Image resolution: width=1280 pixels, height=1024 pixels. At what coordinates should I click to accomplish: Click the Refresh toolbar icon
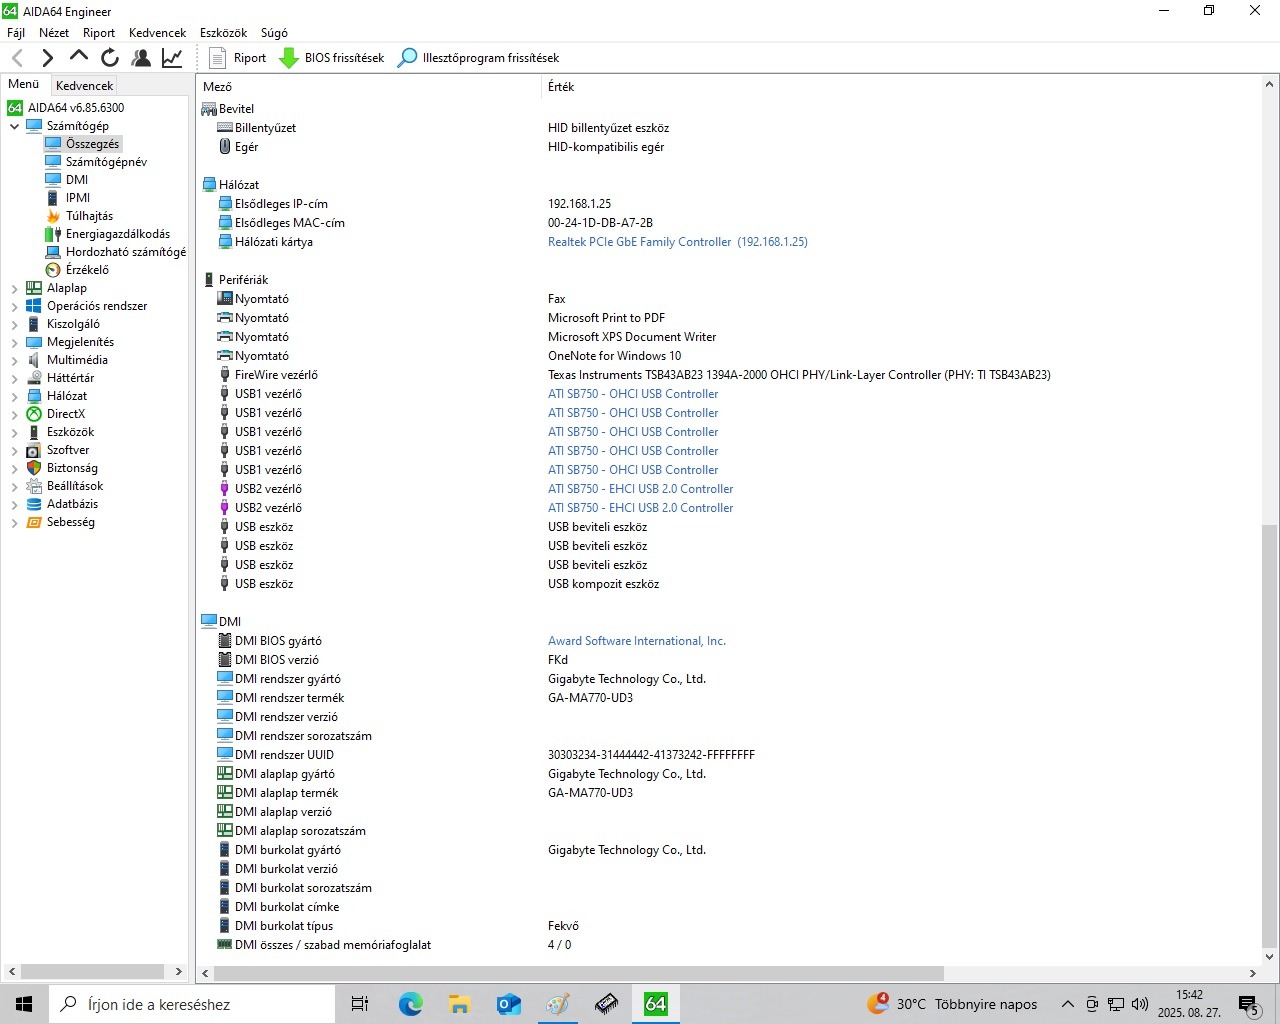(x=110, y=58)
